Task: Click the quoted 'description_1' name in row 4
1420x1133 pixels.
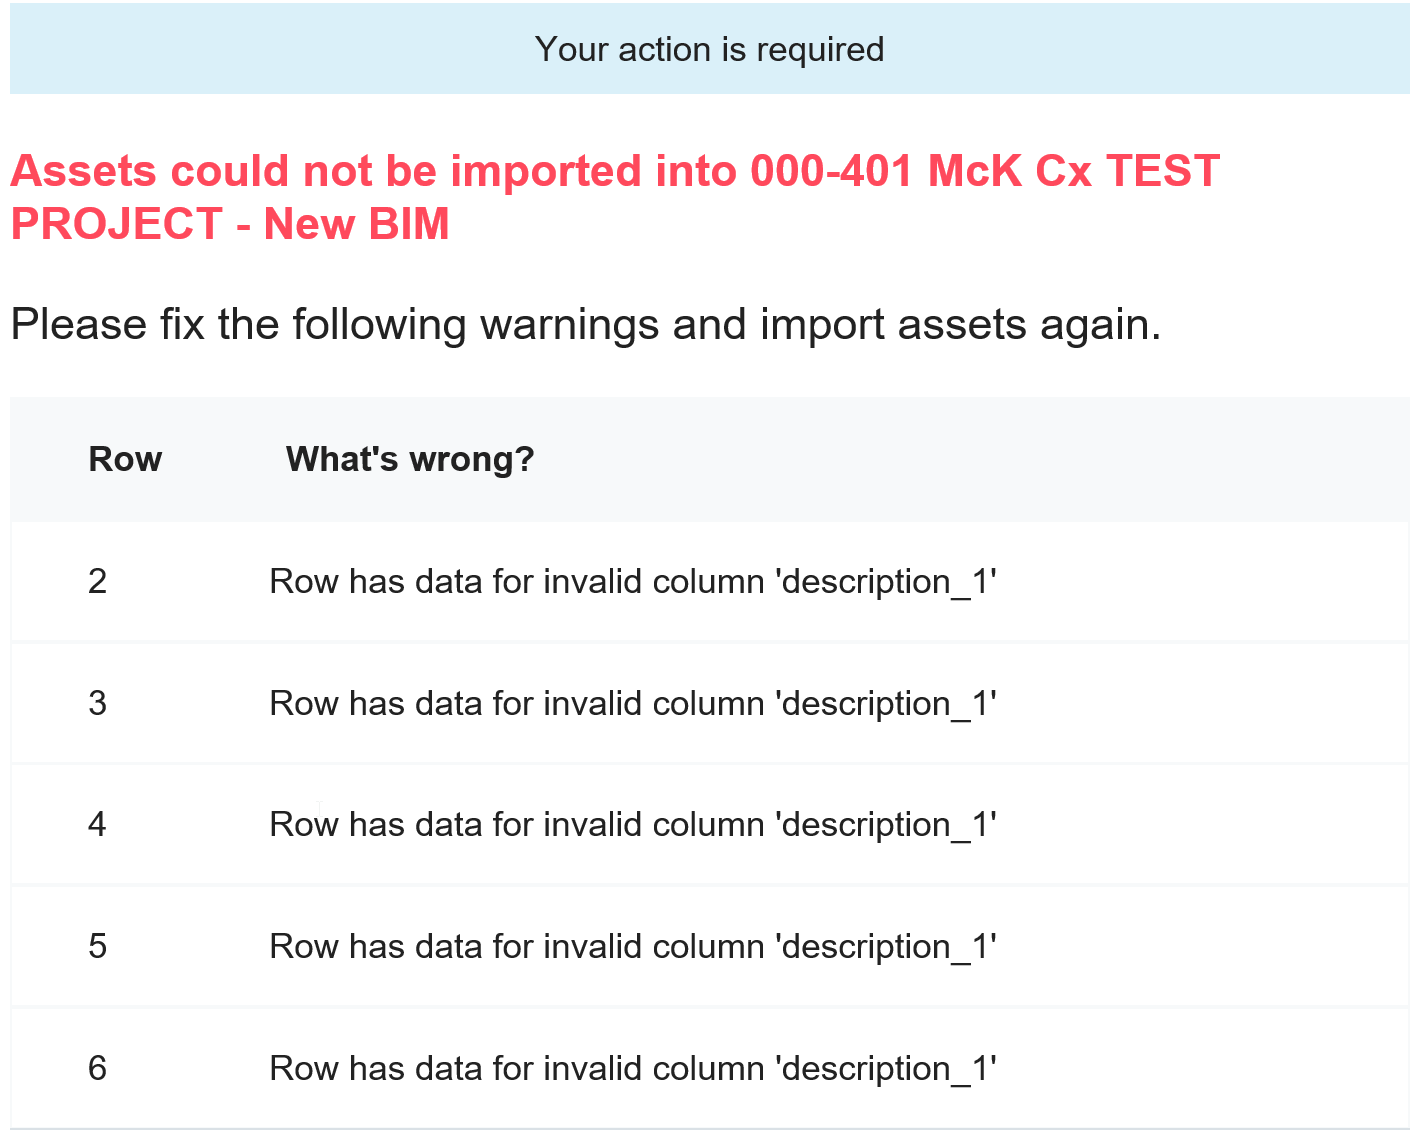Action: pyautogui.click(x=885, y=824)
